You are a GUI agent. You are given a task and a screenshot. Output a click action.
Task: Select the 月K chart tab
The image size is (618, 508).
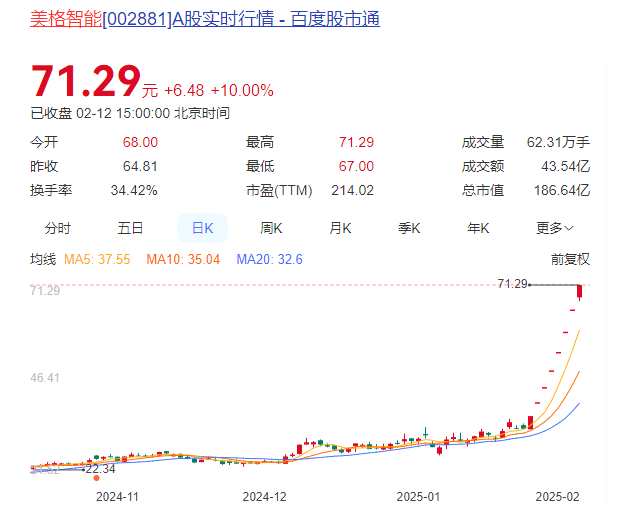[x=340, y=228]
